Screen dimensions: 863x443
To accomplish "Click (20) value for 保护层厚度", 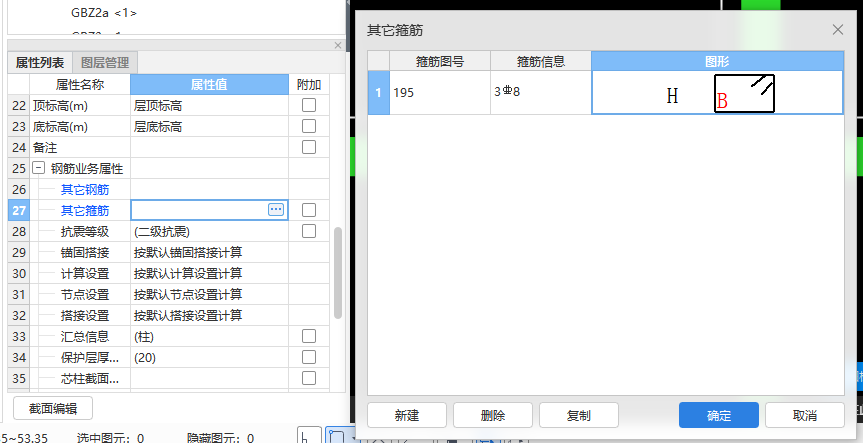I will pos(209,358).
